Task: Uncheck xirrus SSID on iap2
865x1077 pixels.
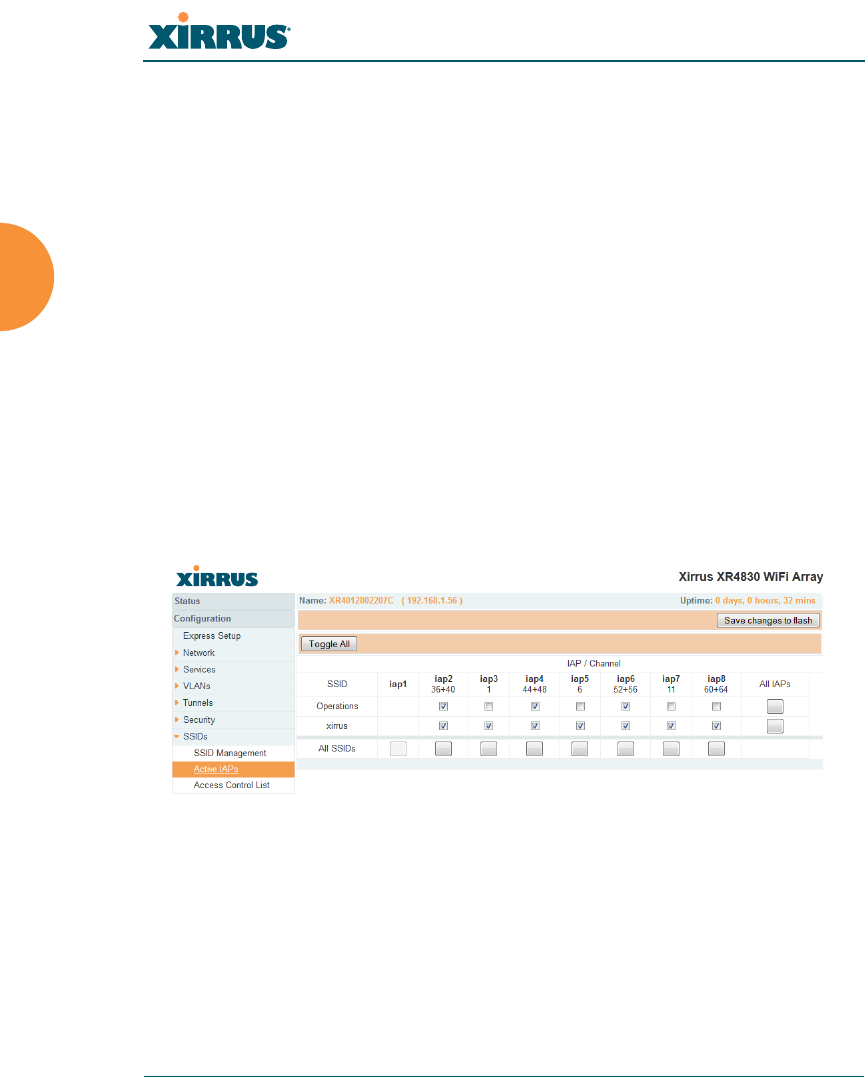Action: [x=443, y=725]
